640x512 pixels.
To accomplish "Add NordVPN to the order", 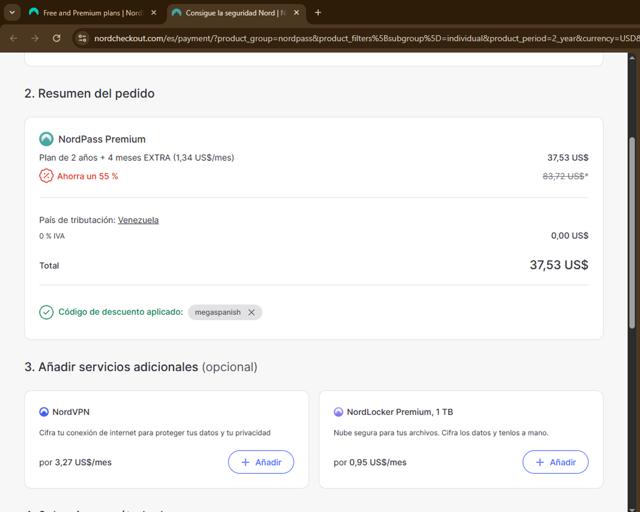I will (261, 462).
